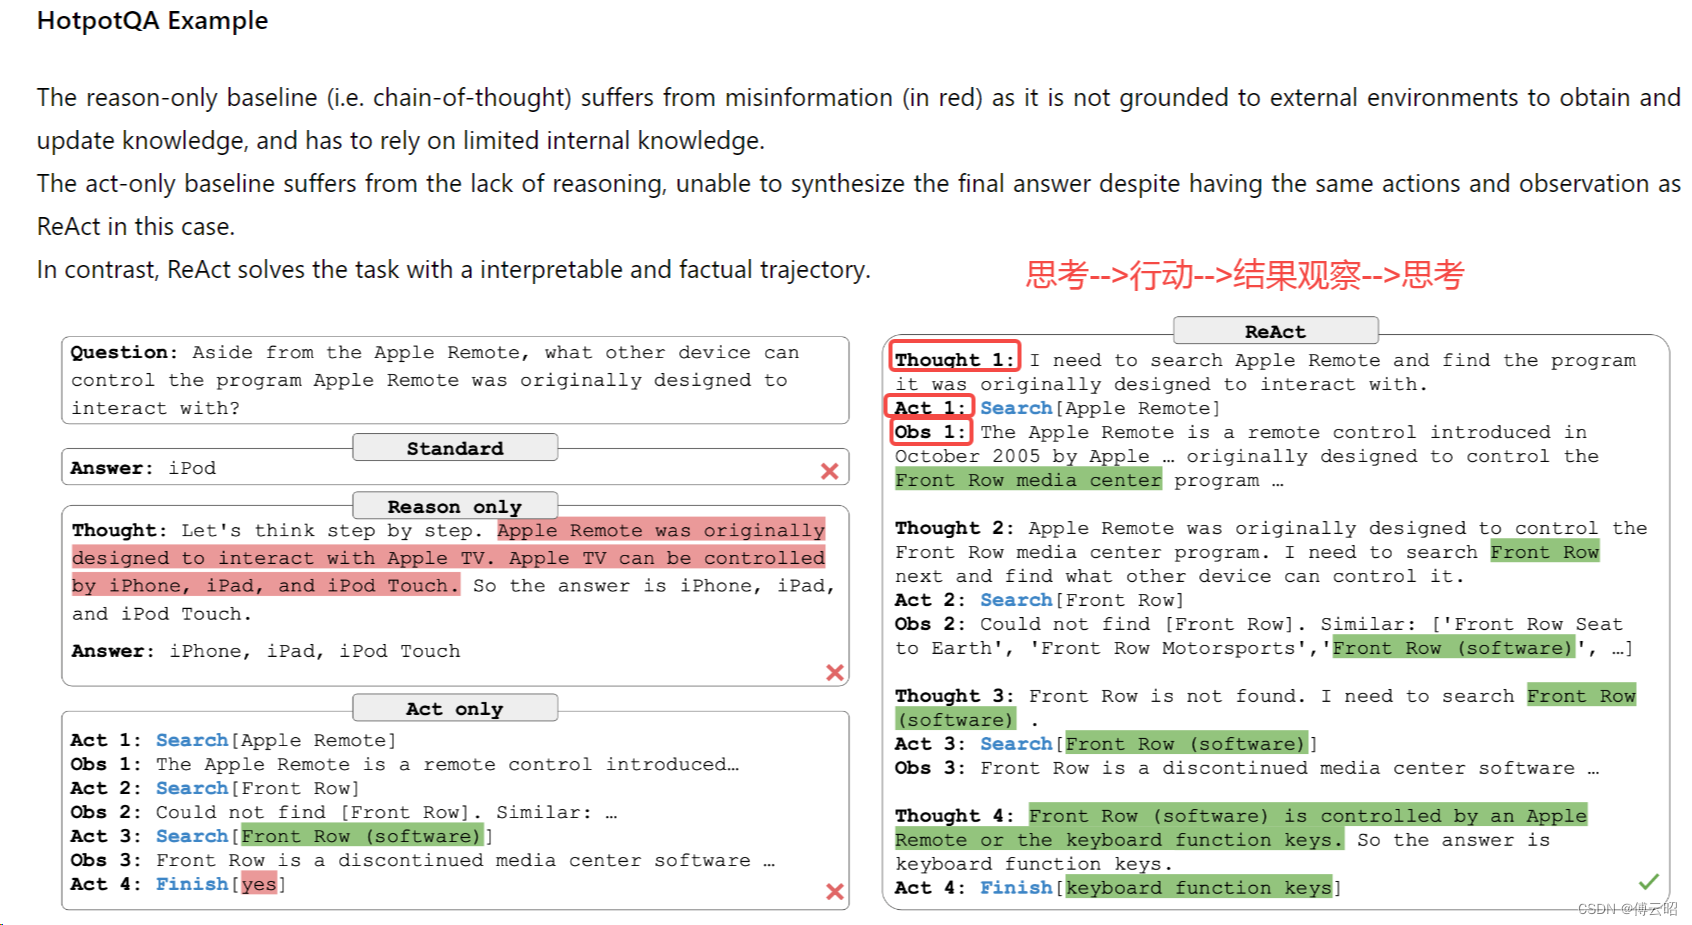This screenshot has width=1692, height=925.
Task: Click "Obs 3:" label in the ReAct panel
Action: pyautogui.click(x=931, y=768)
